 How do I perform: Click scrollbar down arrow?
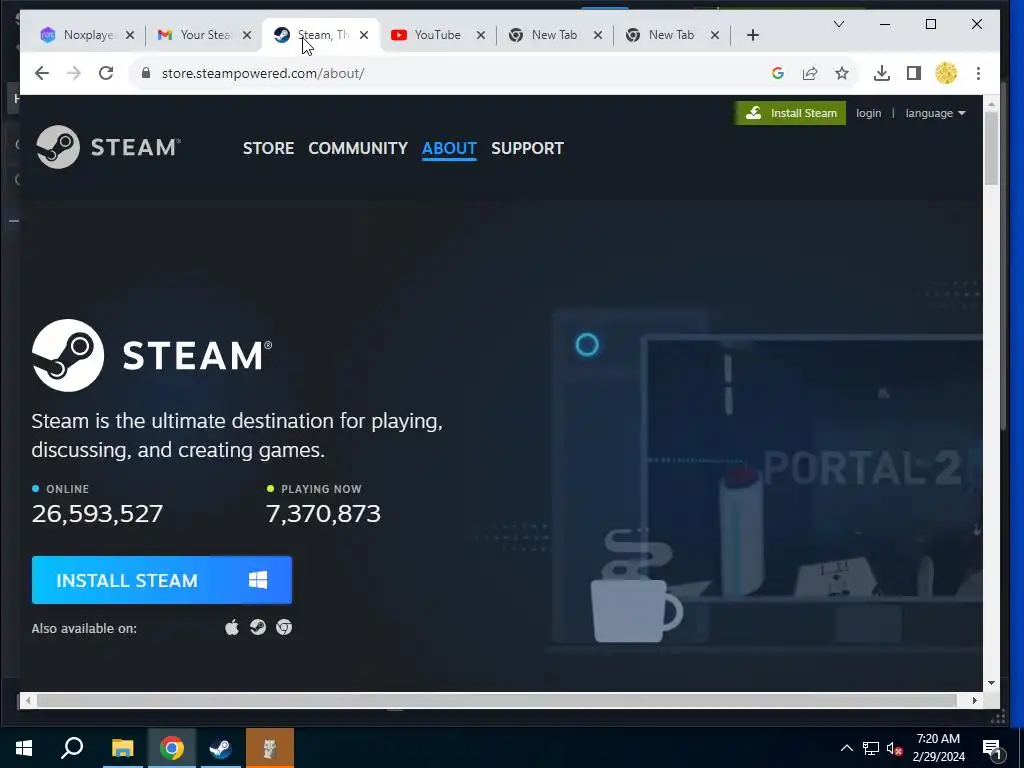click(x=991, y=682)
